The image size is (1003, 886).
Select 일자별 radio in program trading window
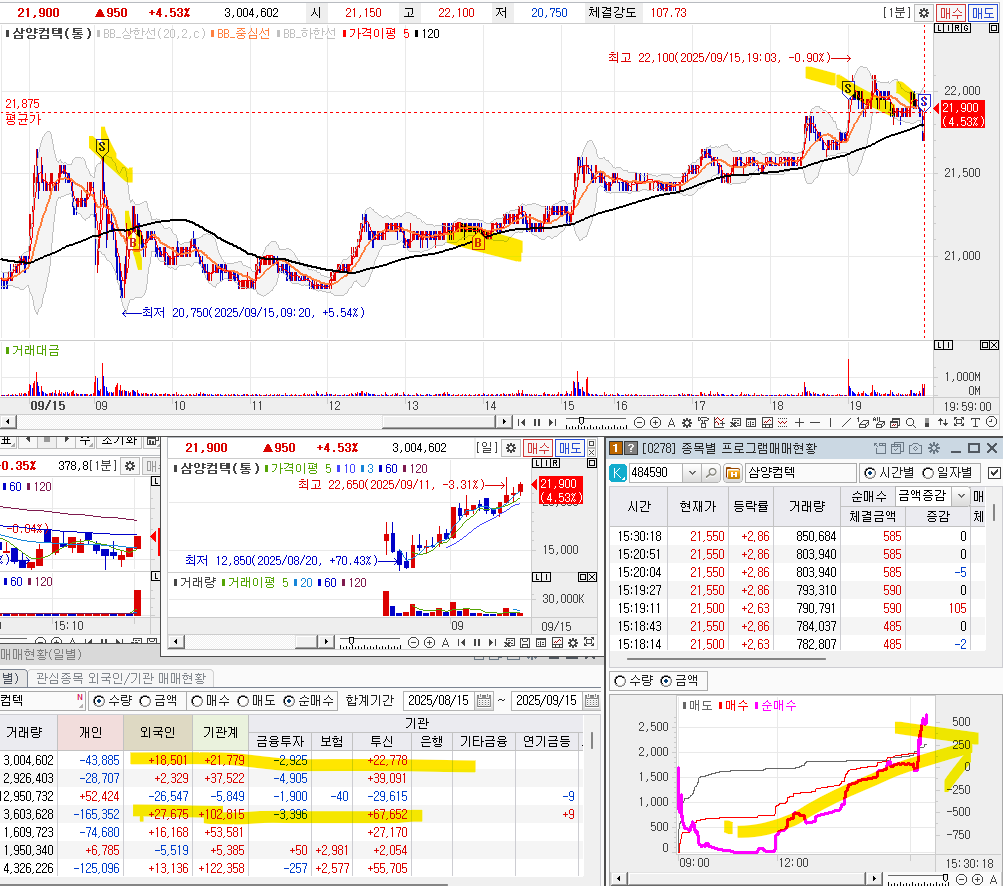pyautogui.click(x=928, y=473)
